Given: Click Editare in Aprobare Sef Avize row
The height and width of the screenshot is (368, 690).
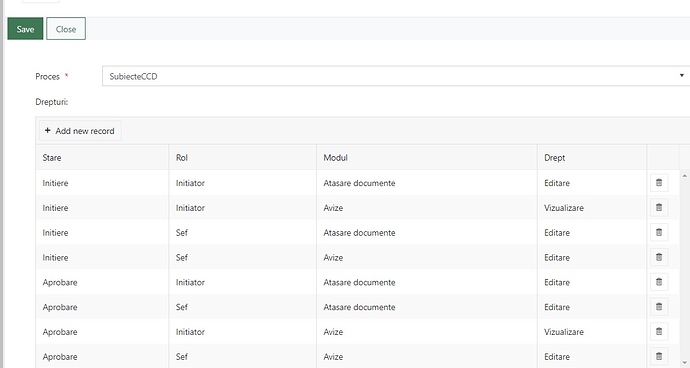Looking at the screenshot, I should point(557,357).
